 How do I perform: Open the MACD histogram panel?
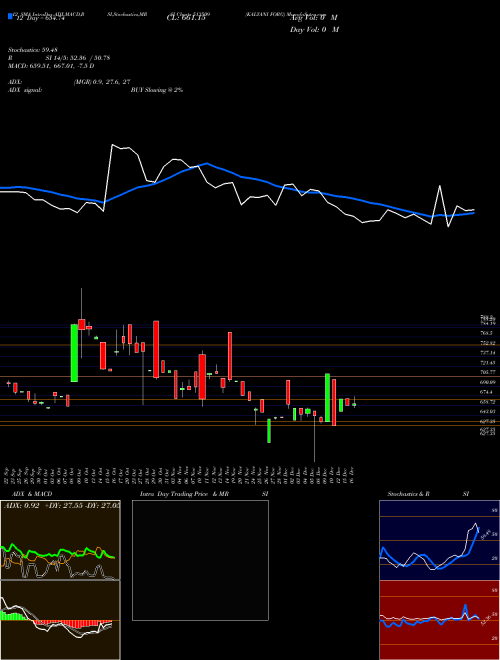point(60,620)
